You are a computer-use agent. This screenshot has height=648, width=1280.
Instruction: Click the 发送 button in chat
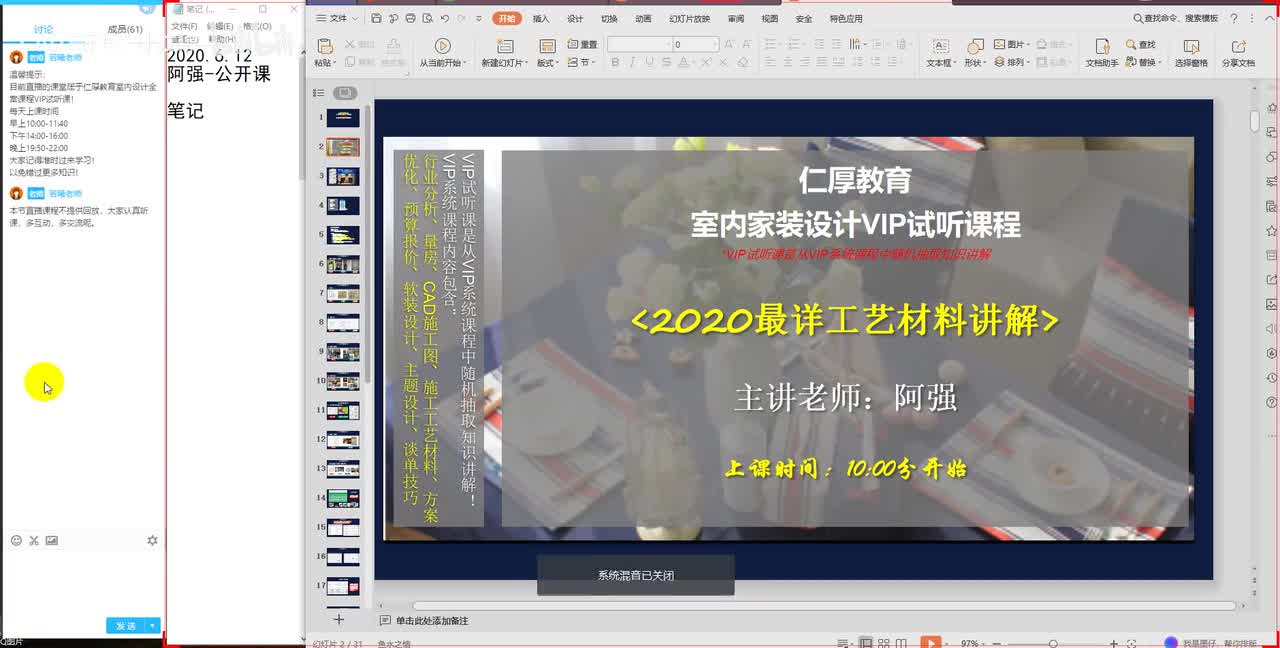click(126, 626)
